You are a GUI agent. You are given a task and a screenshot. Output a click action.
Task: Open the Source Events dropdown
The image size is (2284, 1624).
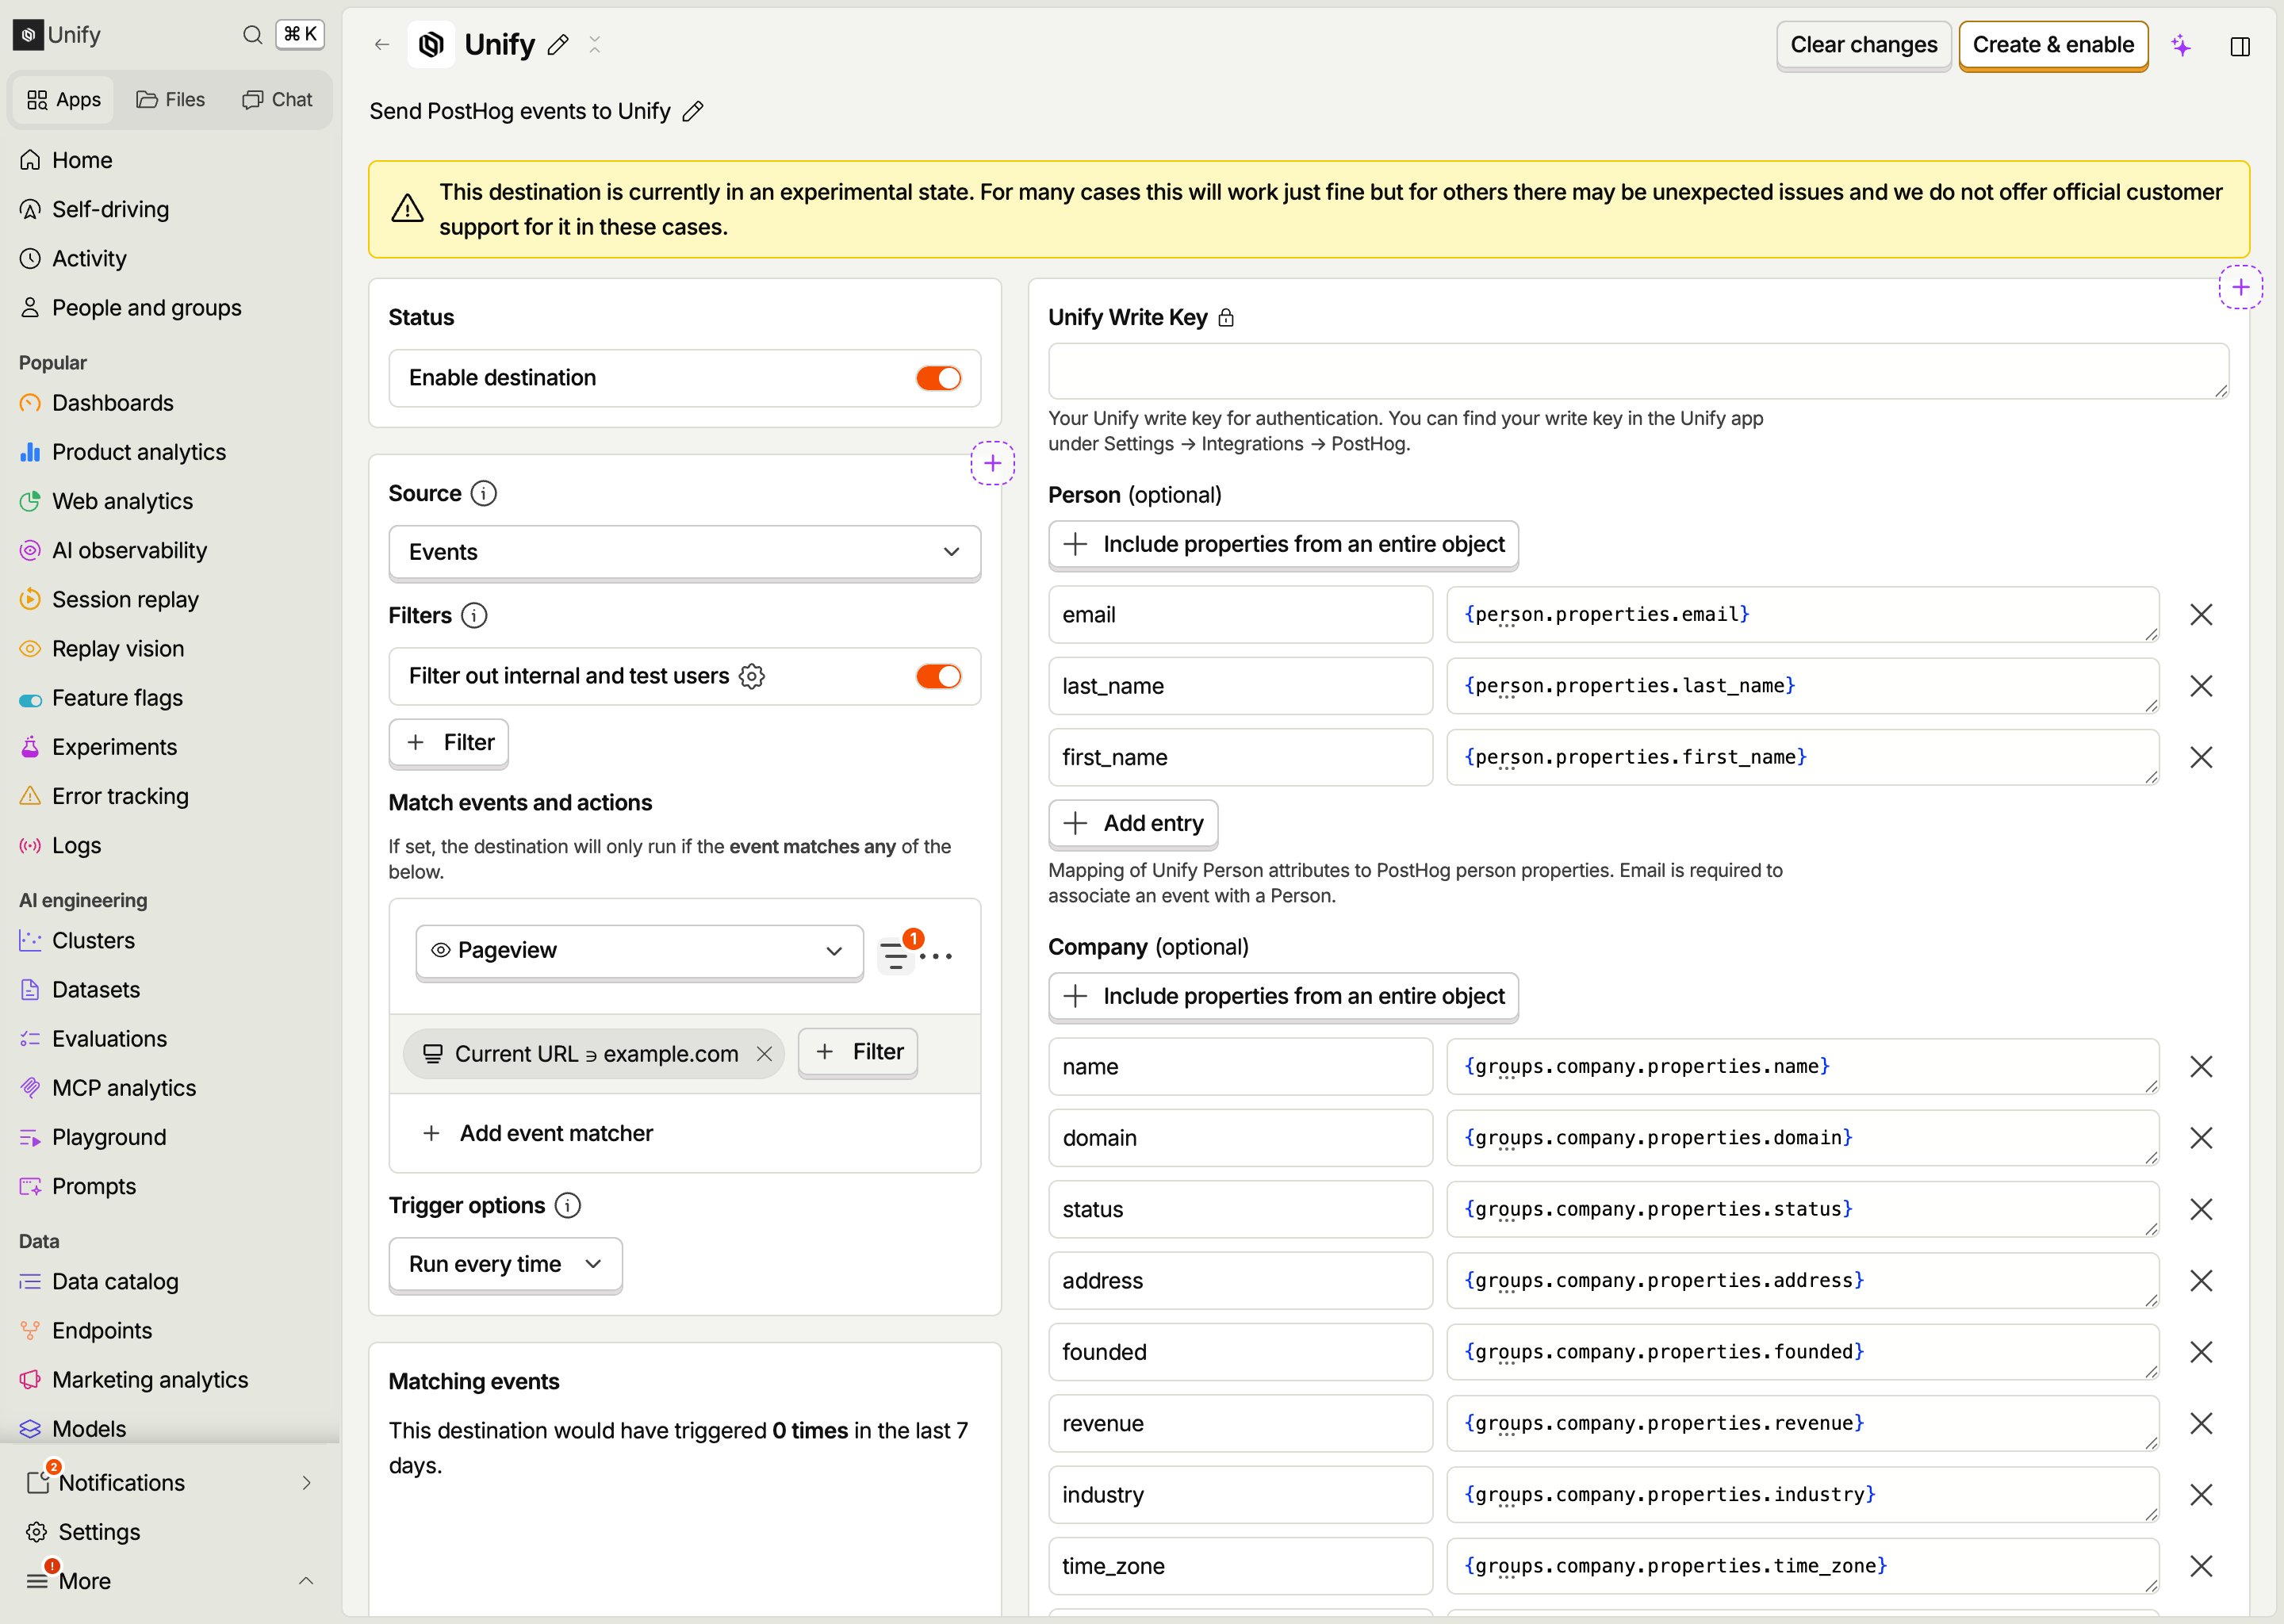[x=684, y=552]
